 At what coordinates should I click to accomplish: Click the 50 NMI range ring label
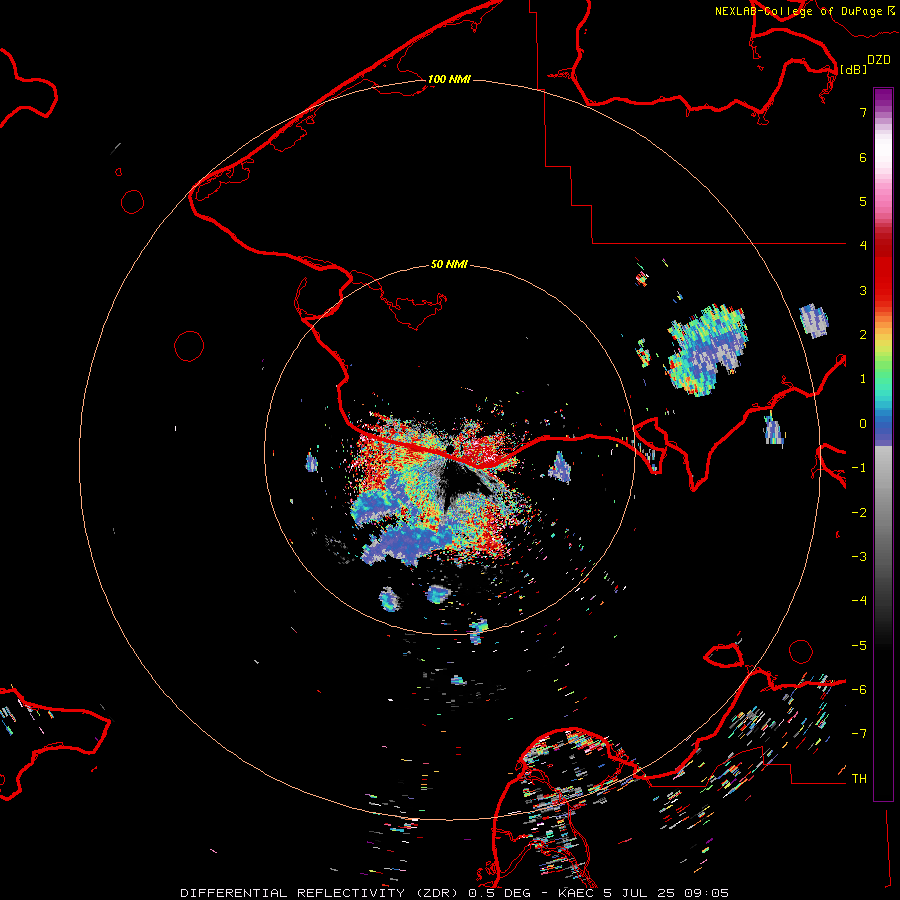coord(449,264)
